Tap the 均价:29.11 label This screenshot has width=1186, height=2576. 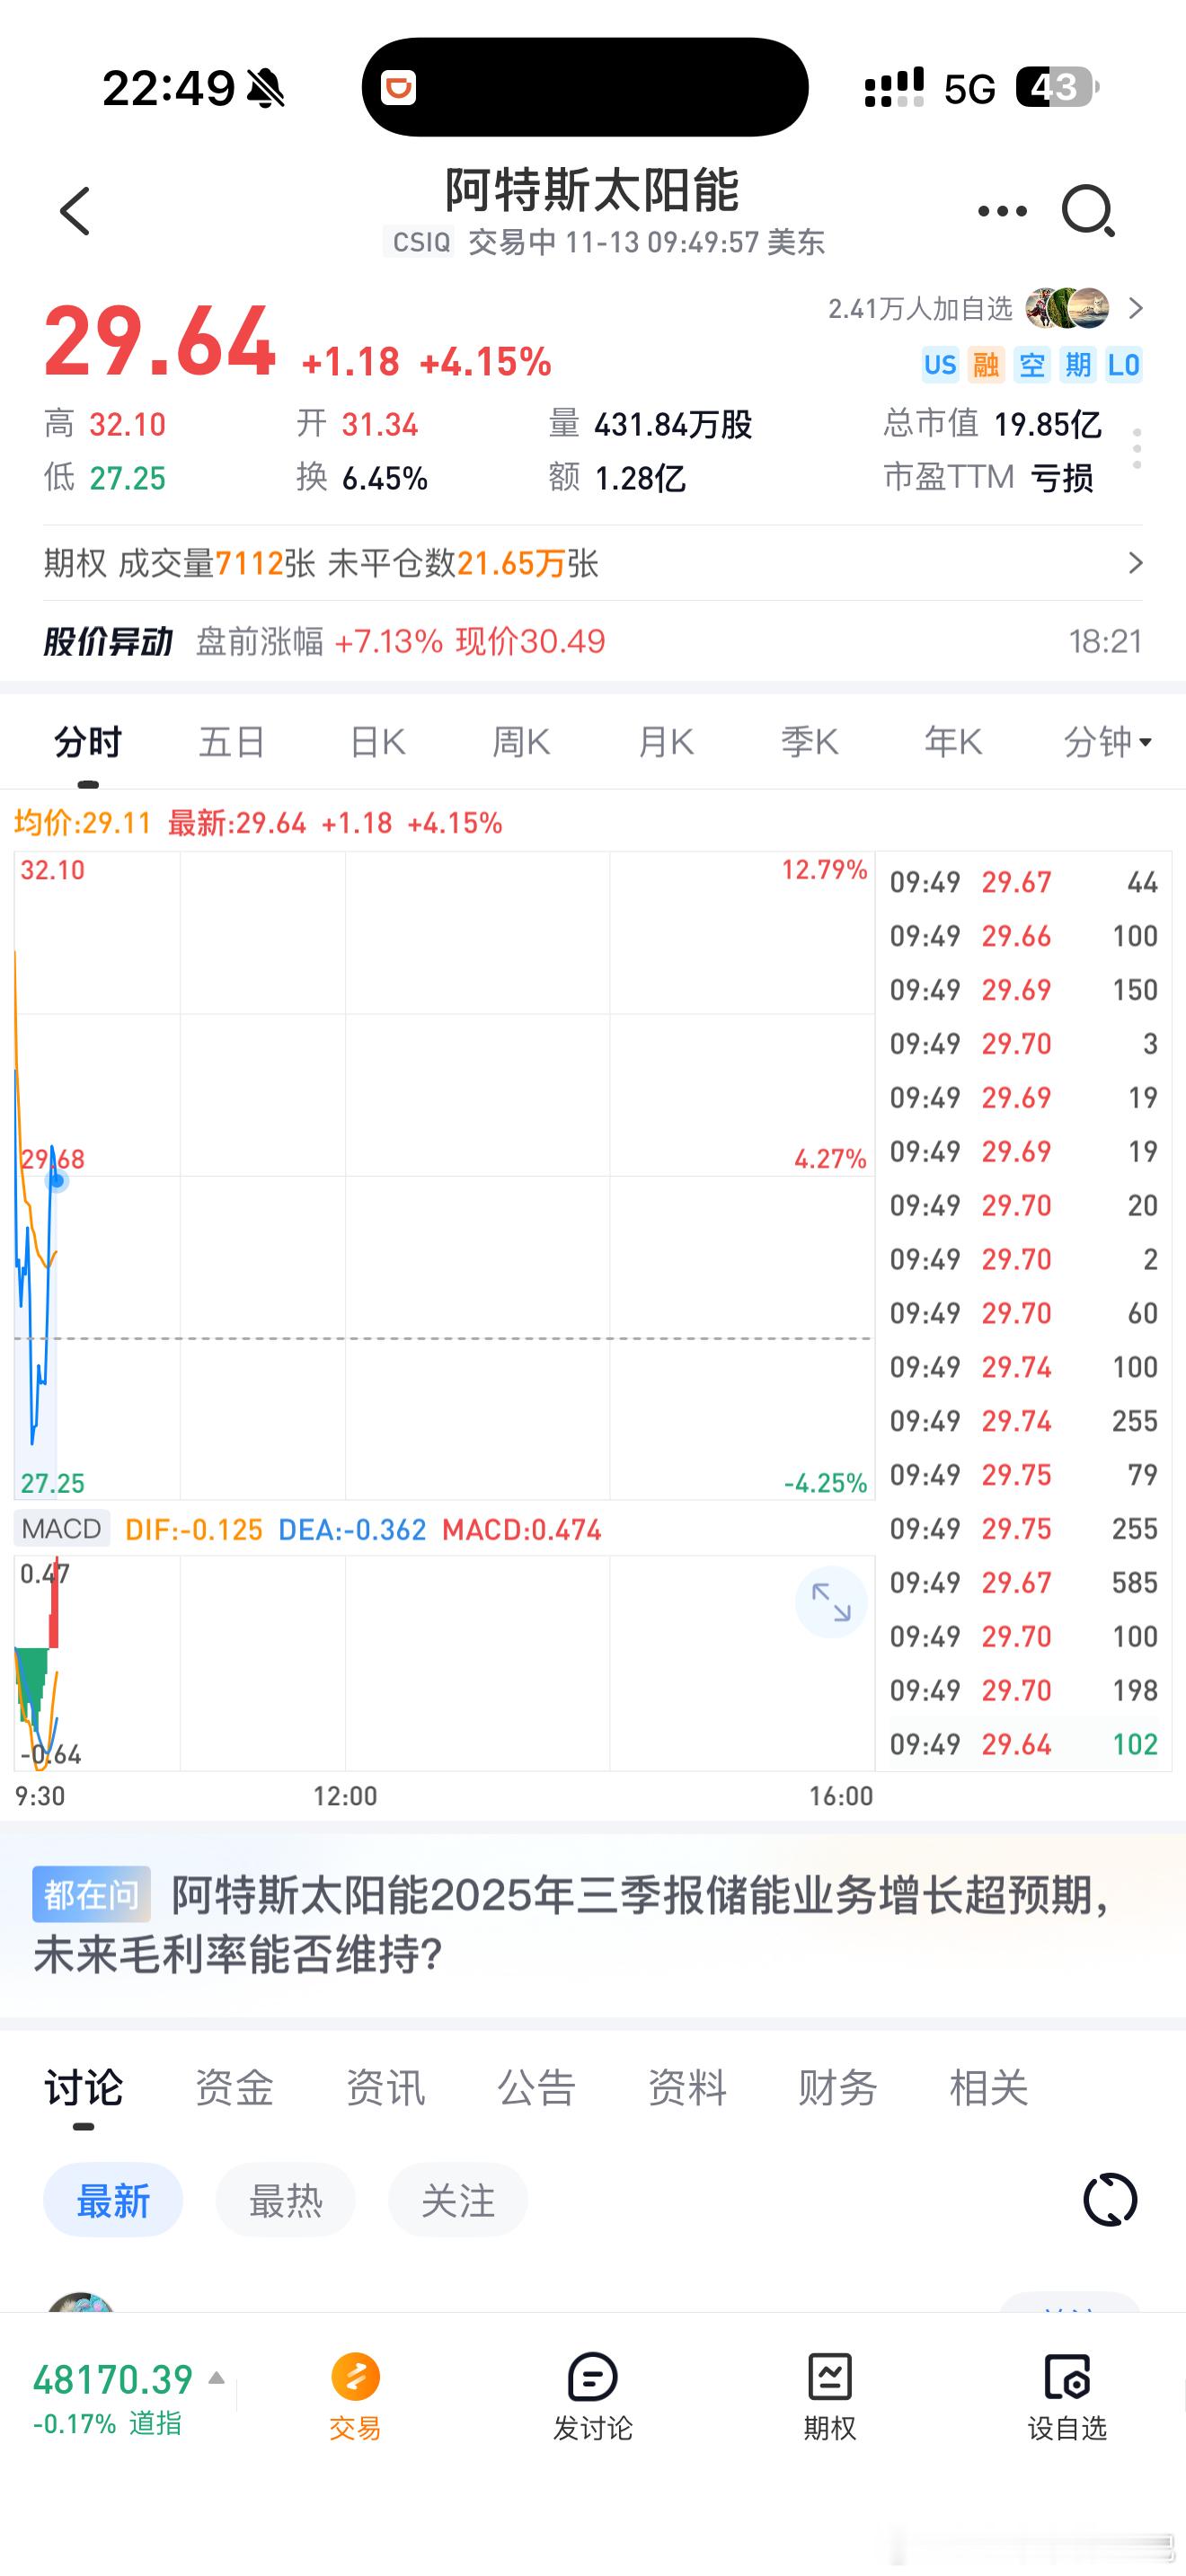point(82,823)
